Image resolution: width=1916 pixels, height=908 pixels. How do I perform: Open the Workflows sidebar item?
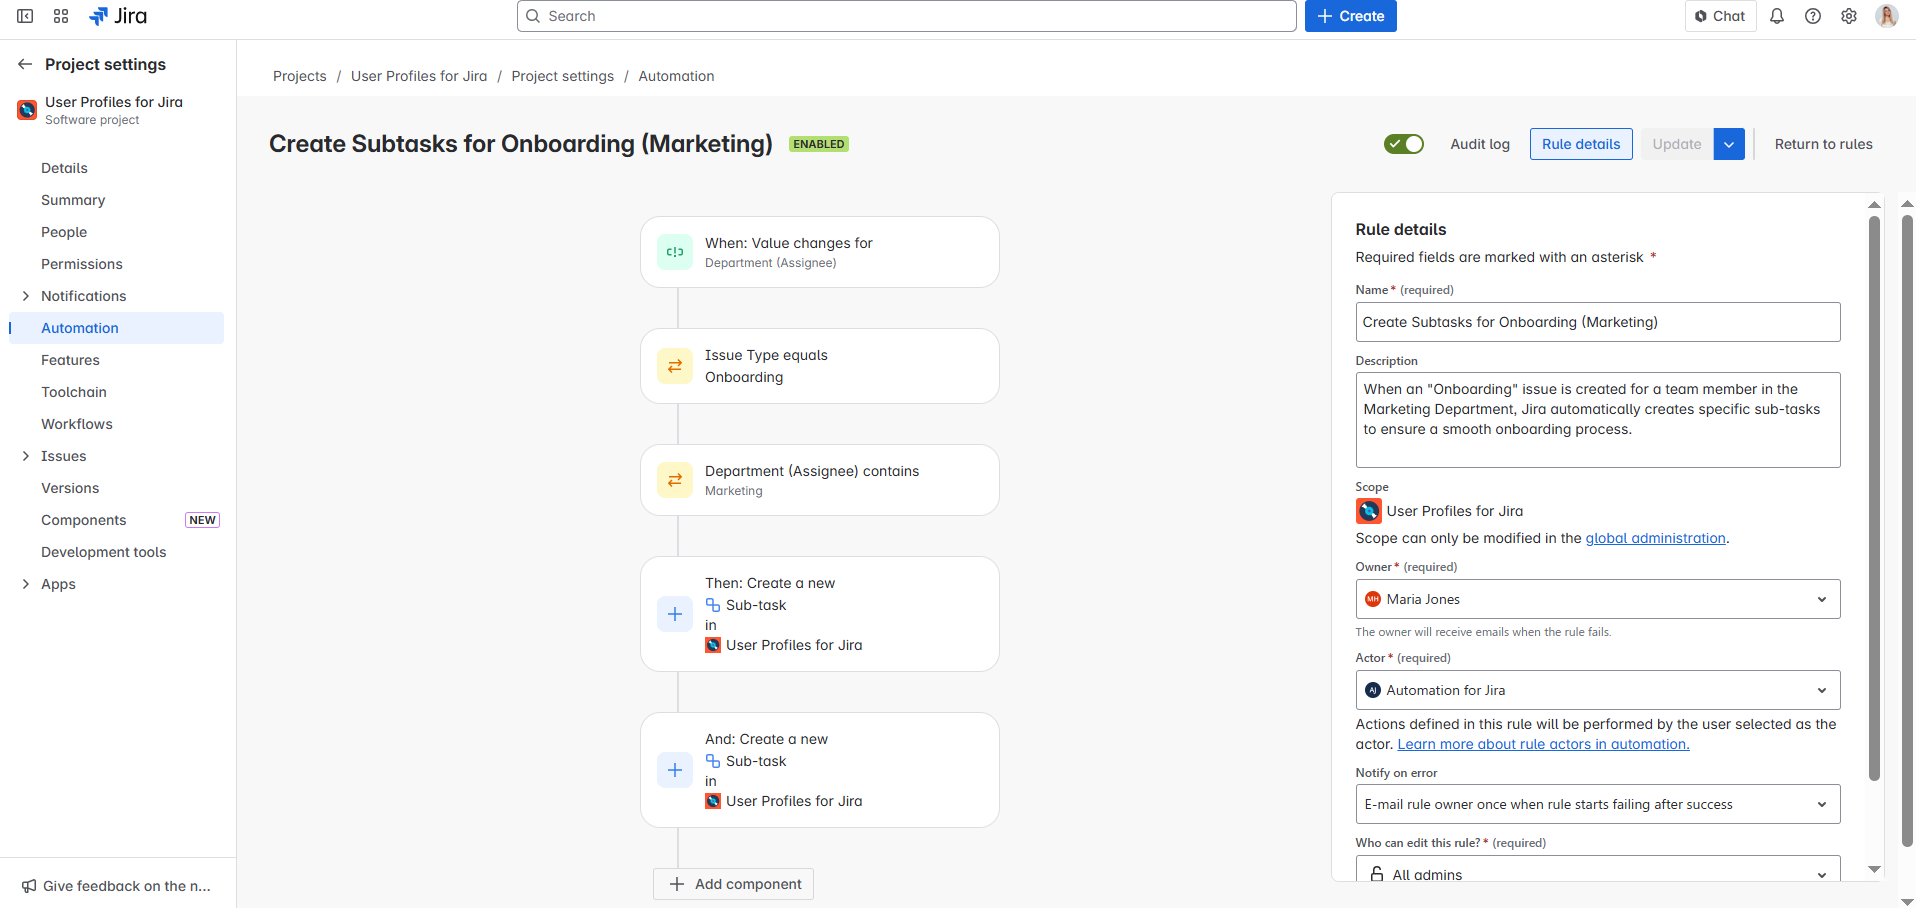coord(77,424)
